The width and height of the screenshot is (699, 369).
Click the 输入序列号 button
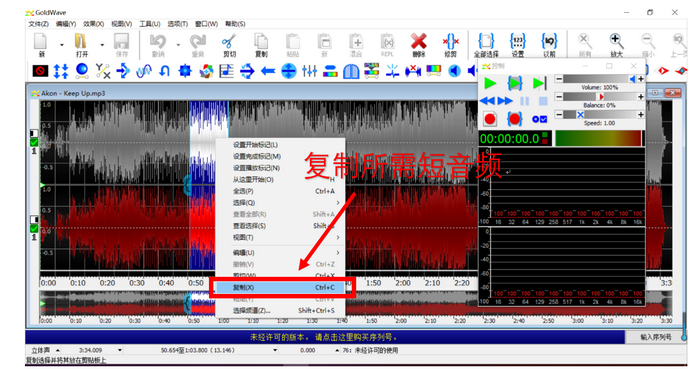click(655, 337)
